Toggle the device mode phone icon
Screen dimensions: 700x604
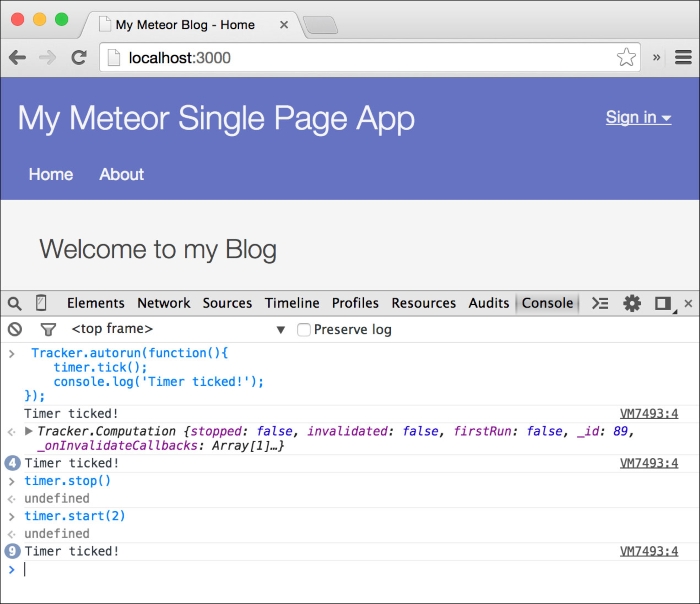click(x=41, y=303)
